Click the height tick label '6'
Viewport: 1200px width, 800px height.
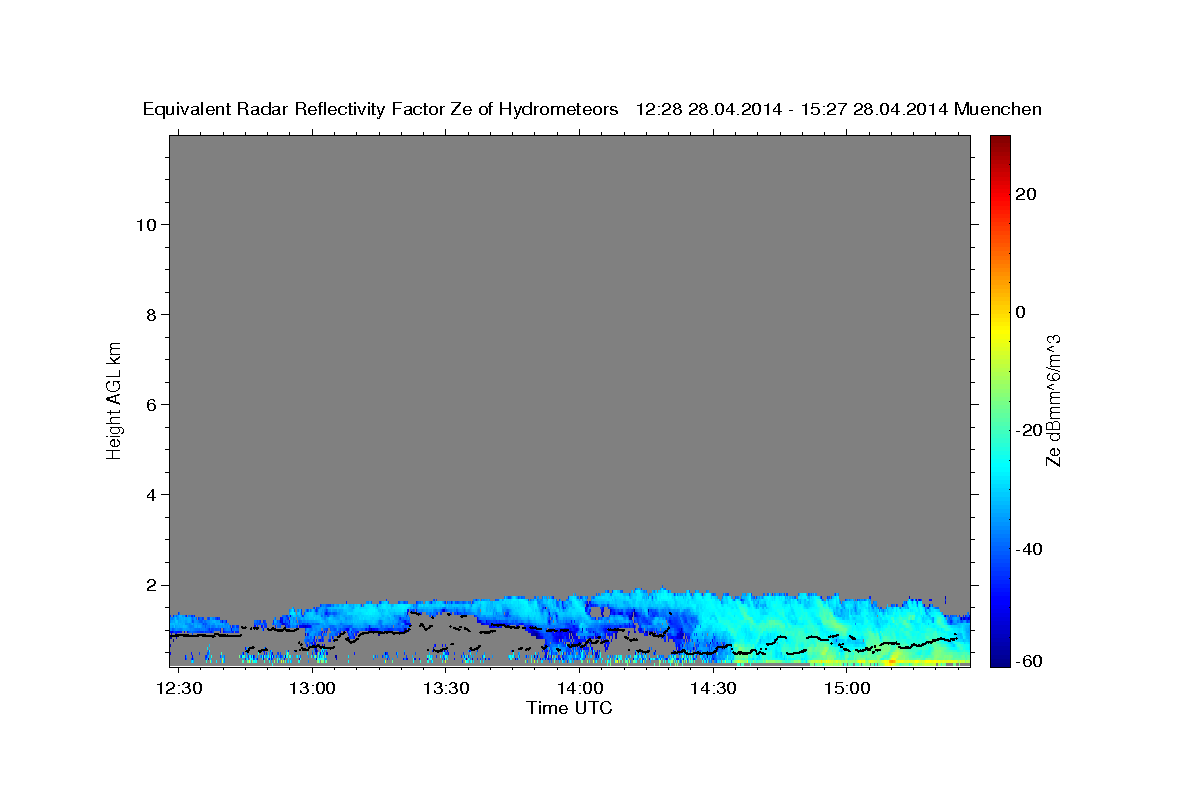point(150,404)
